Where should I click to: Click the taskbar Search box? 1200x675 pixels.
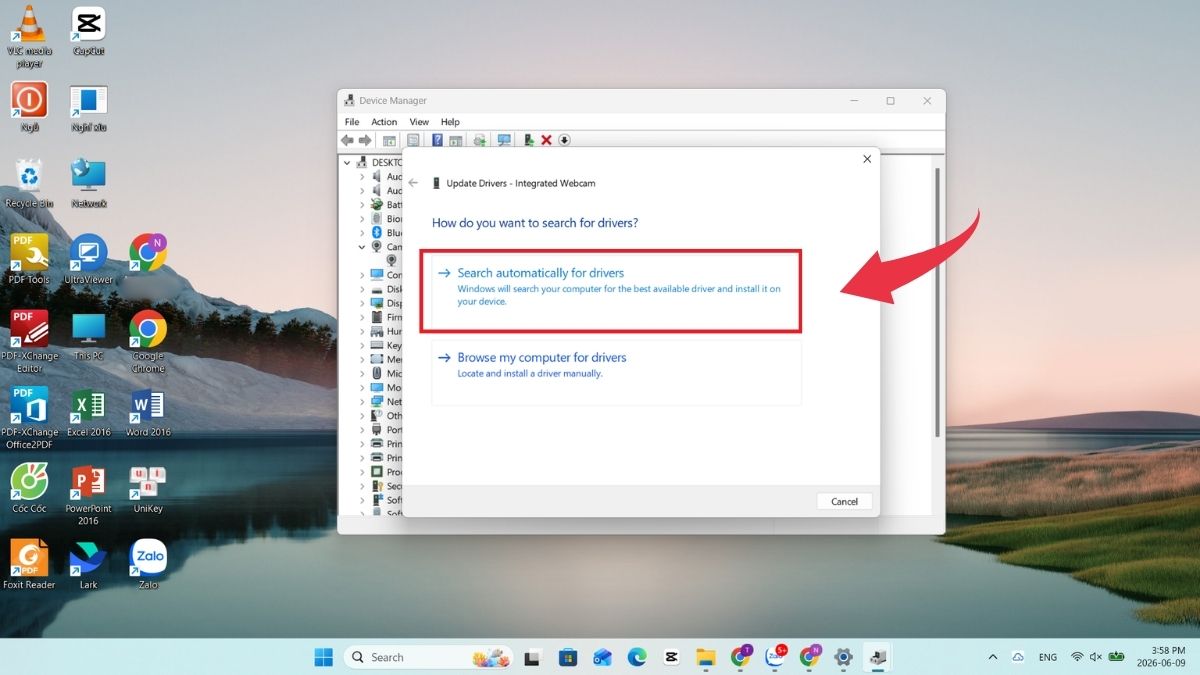(x=429, y=657)
